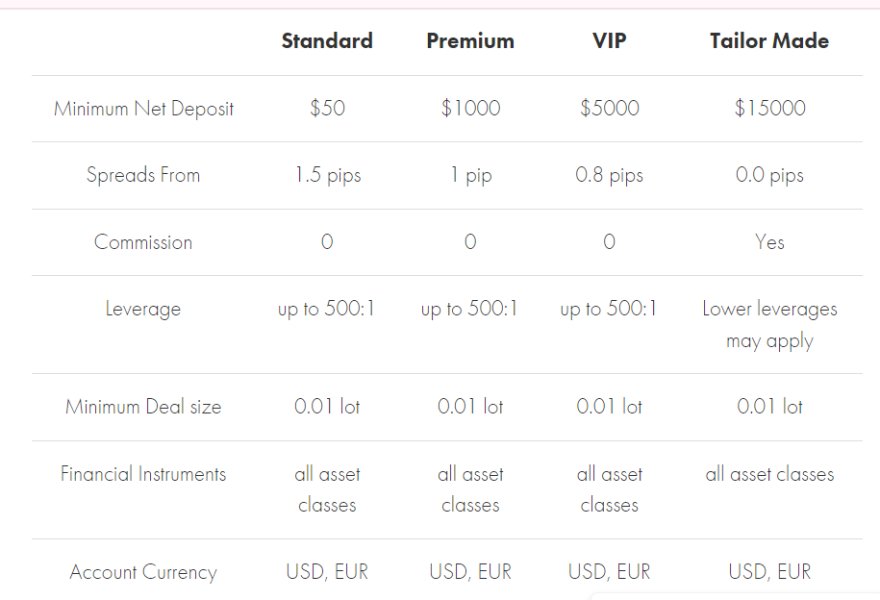
Task: Select the Spreads From row label
Action: point(143,175)
